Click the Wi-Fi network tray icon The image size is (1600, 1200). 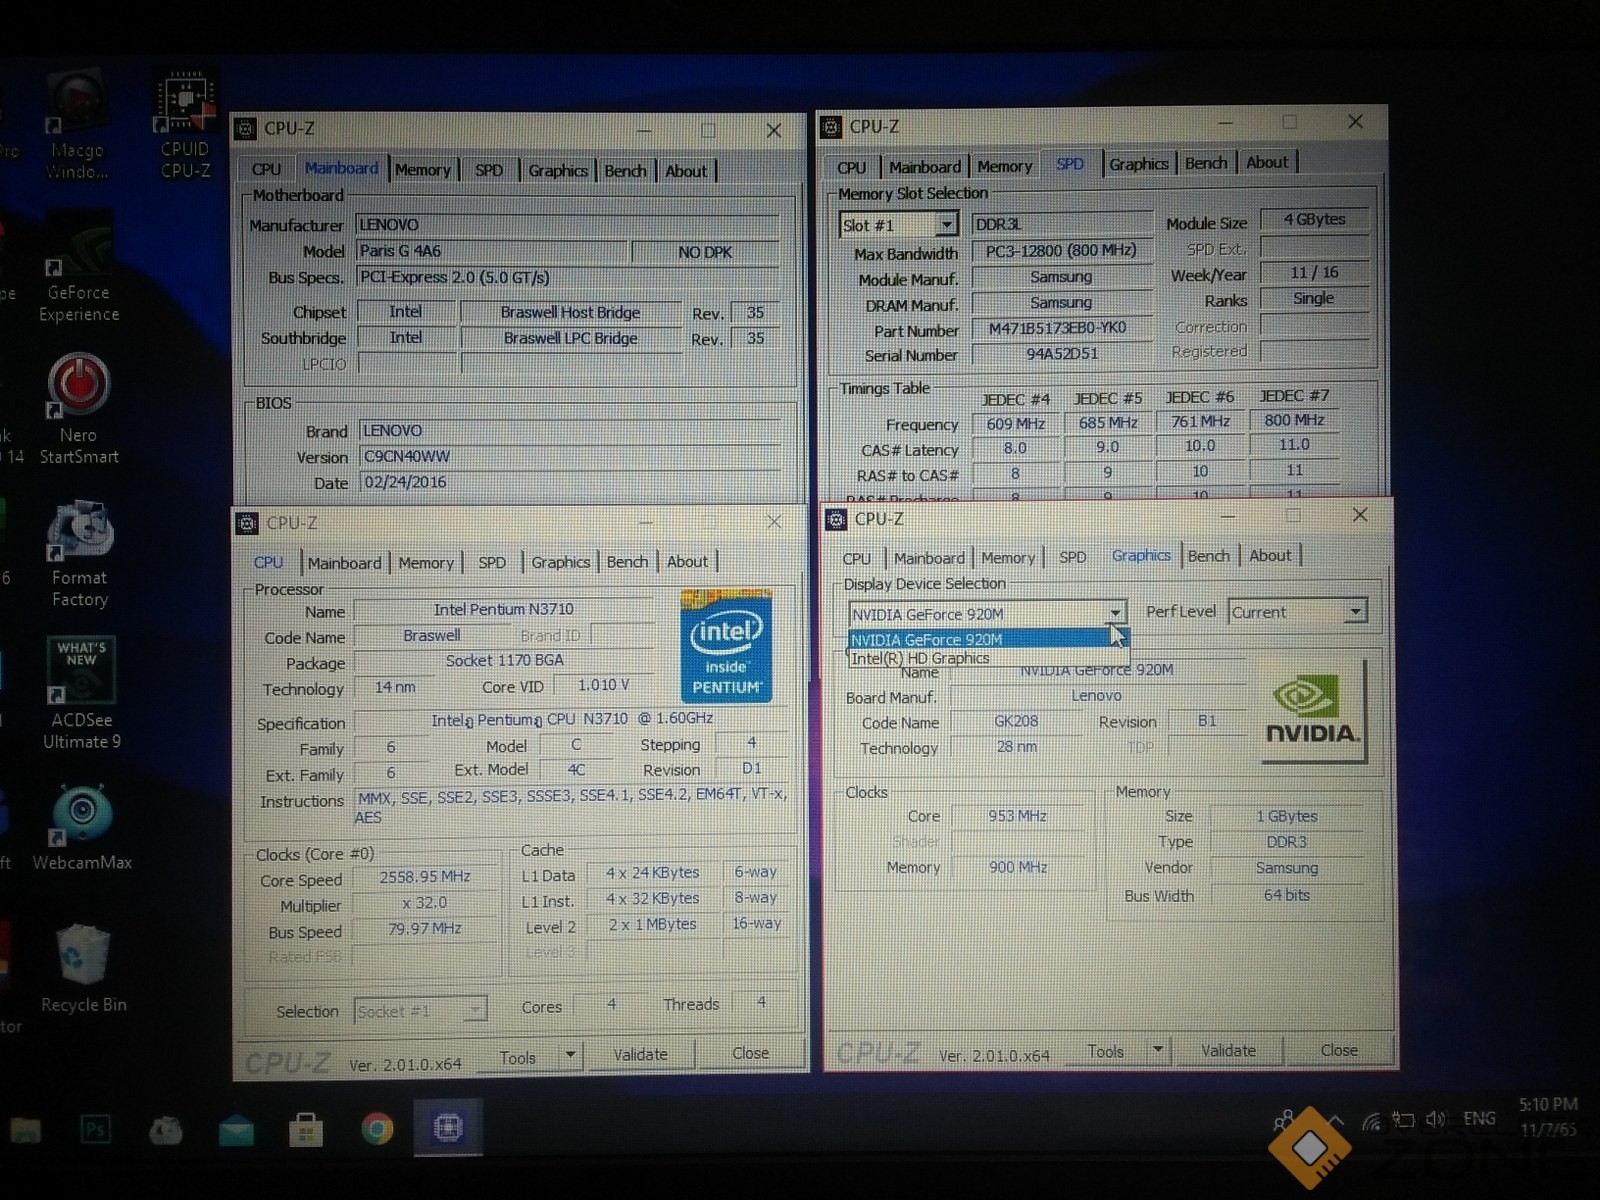click(x=1371, y=1121)
